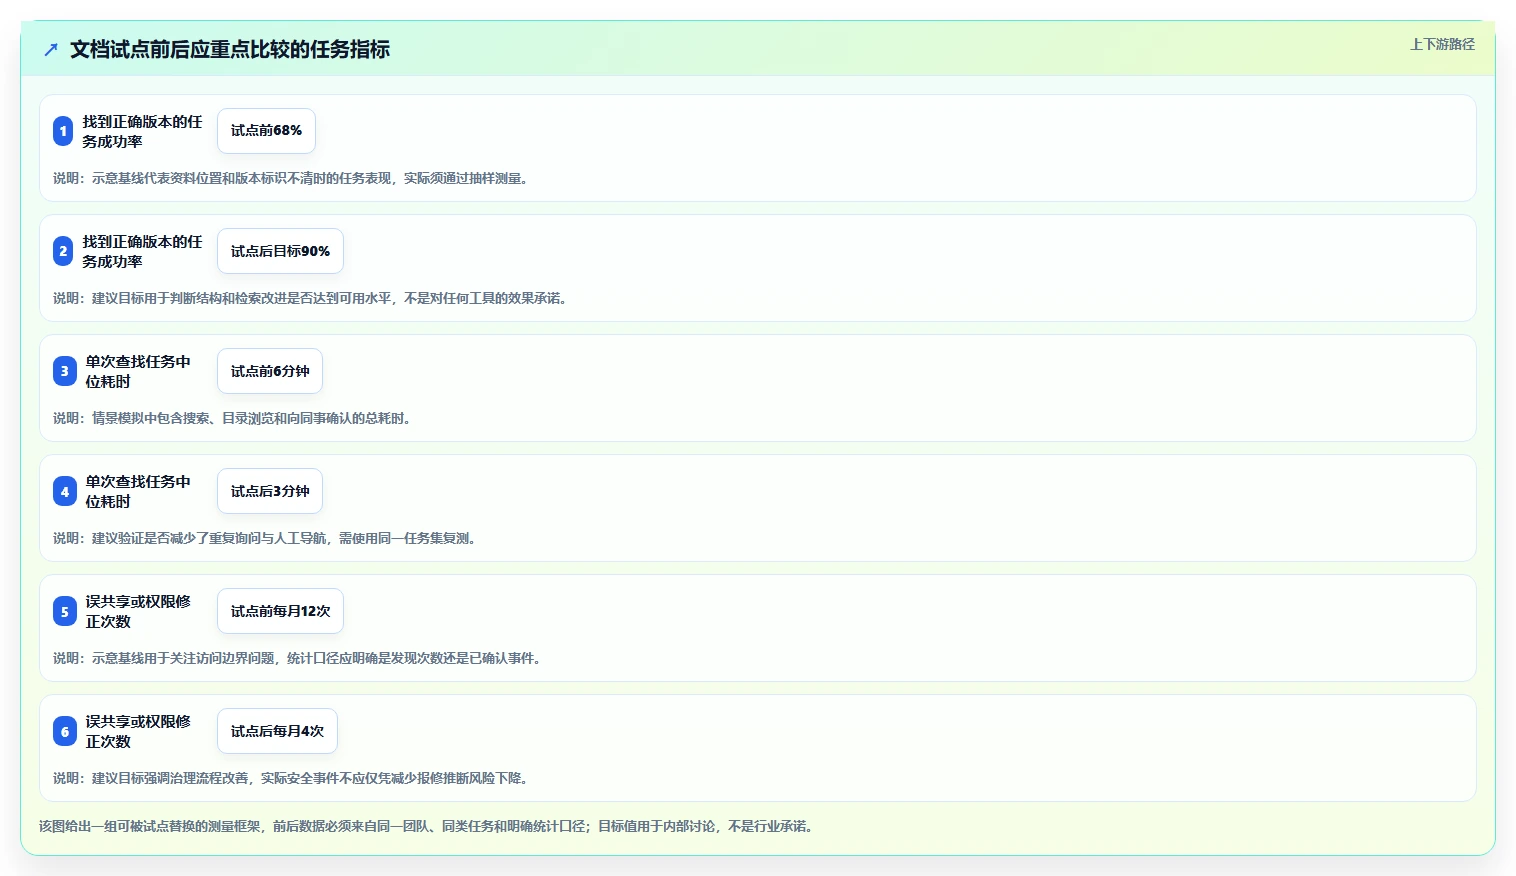Image resolution: width=1516 pixels, height=876 pixels.
Task: Click the note beginning 情景模拟中包含搜索
Action: [x=234, y=418]
